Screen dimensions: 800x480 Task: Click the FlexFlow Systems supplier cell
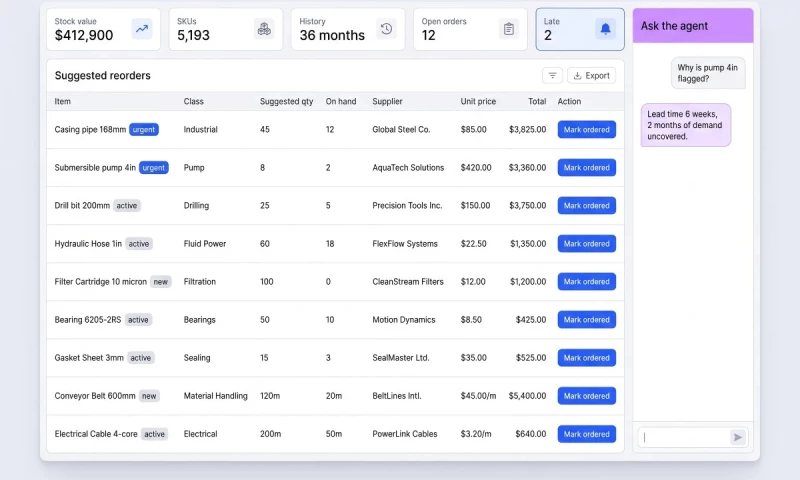coord(405,243)
